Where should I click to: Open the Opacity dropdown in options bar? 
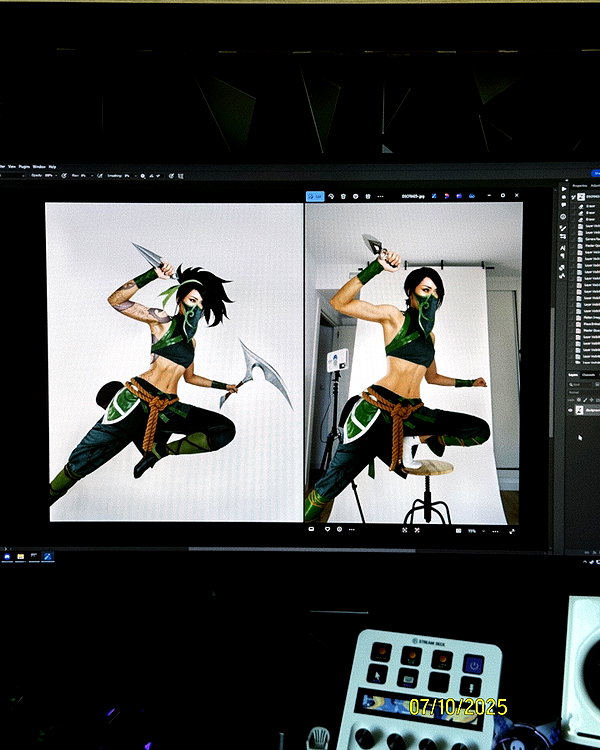56,176
